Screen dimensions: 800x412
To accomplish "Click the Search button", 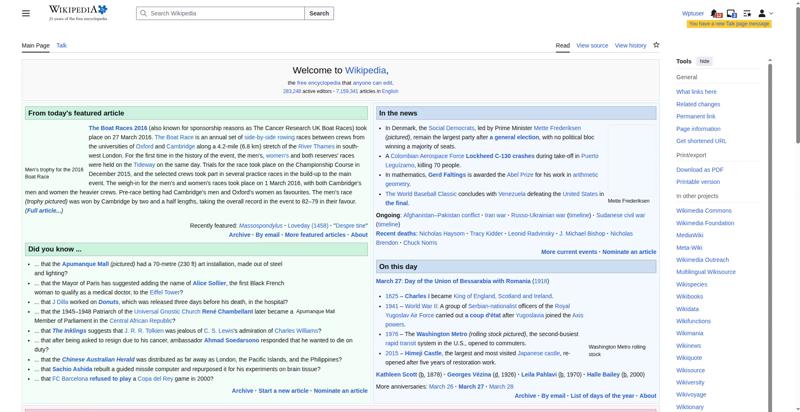I will [x=319, y=13].
